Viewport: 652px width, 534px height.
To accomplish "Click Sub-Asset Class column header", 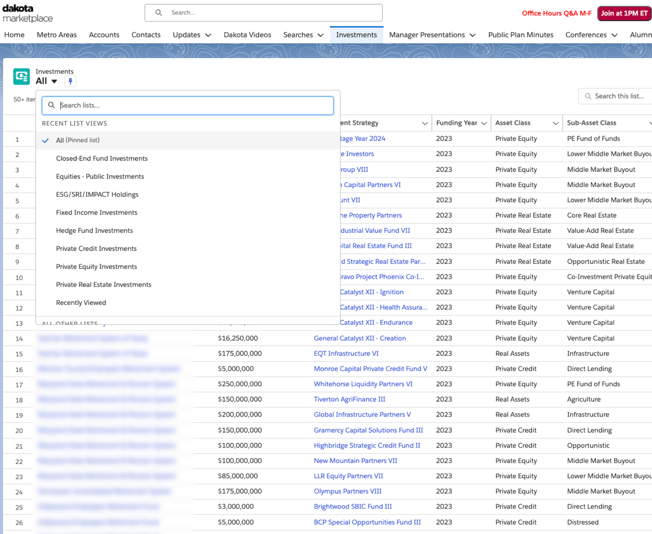I will 591,123.
